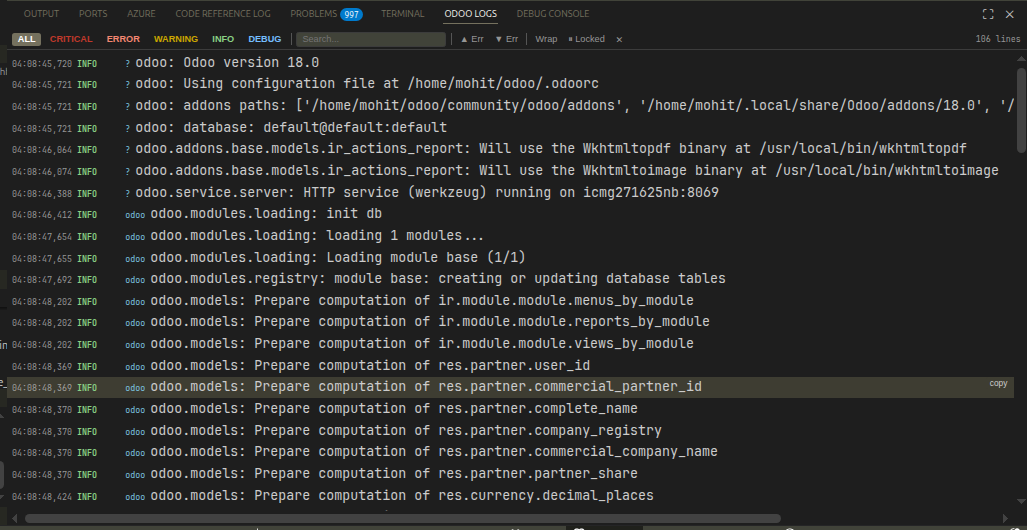Clear logs with the toolbar × icon
Image resolution: width=1027 pixels, height=530 pixels.
point(619,39)
